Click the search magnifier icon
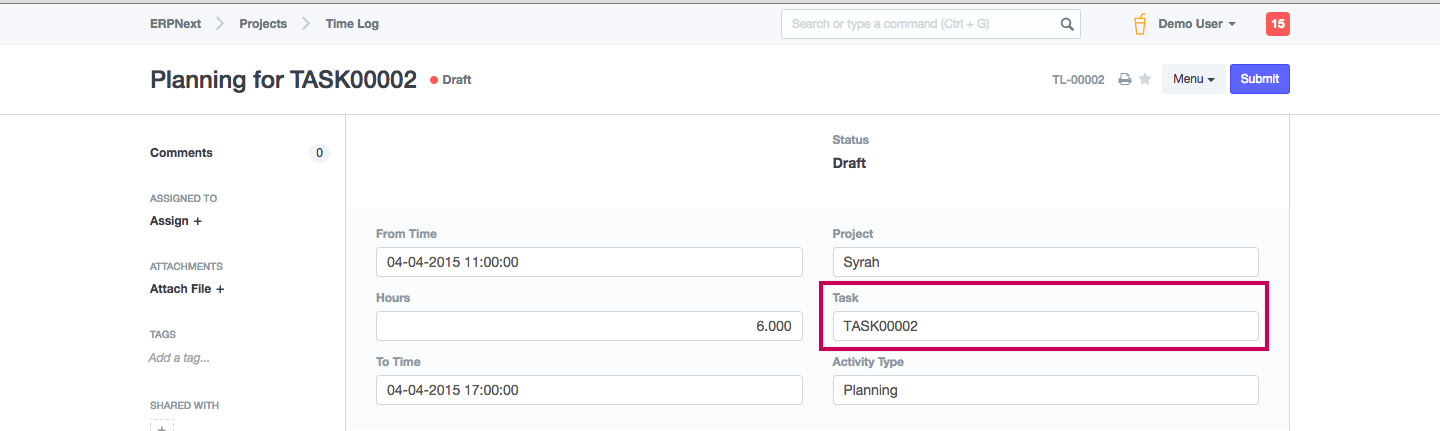 click(x=1067, y=24)
